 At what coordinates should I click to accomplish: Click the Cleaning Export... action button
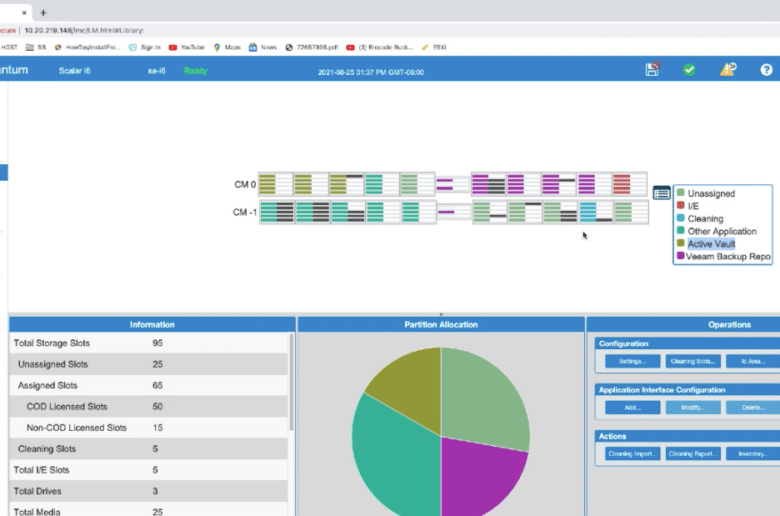[x=692, y=454]
